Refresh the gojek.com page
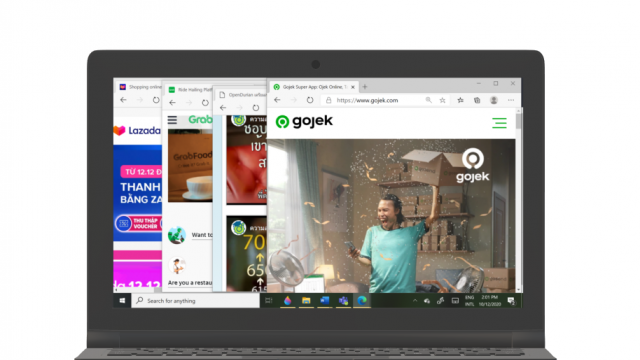 point(310,100)
